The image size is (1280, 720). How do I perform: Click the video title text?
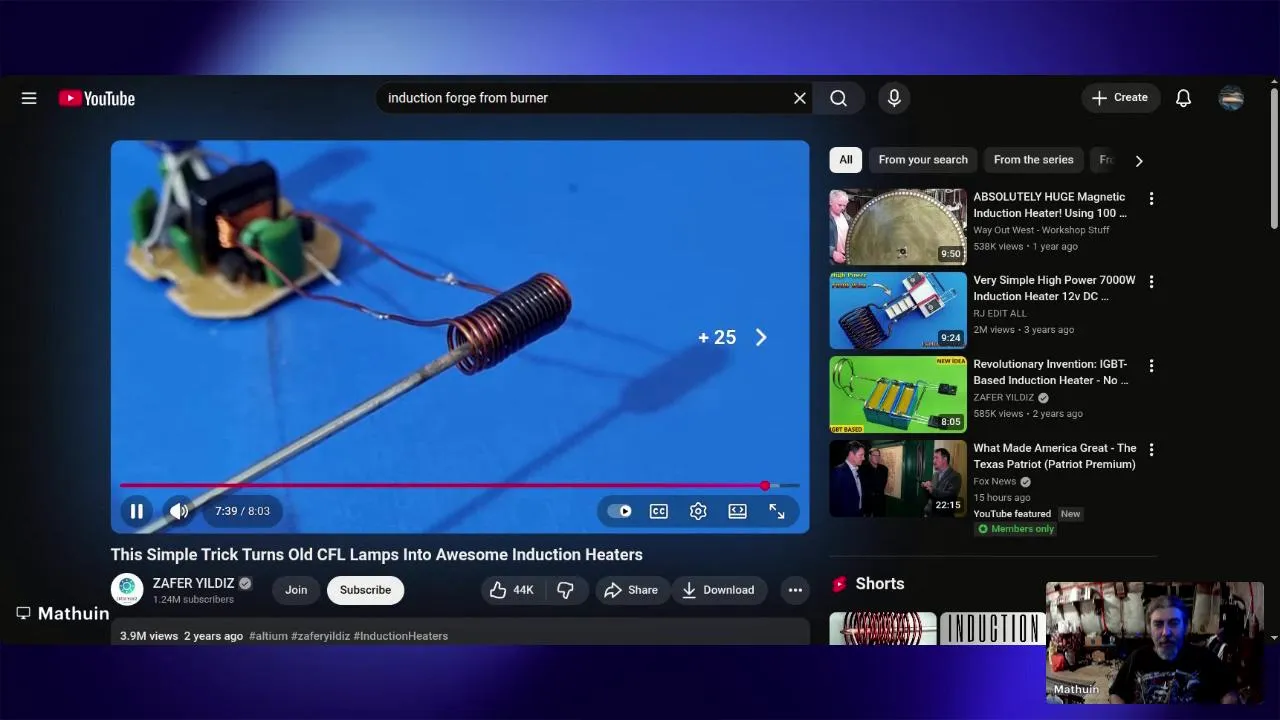[377, 555]
